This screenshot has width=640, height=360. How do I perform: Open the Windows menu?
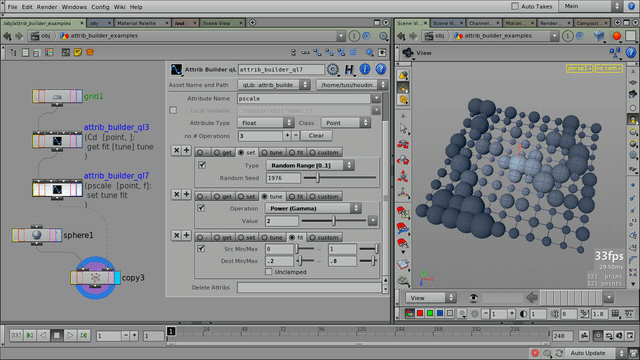74,7
